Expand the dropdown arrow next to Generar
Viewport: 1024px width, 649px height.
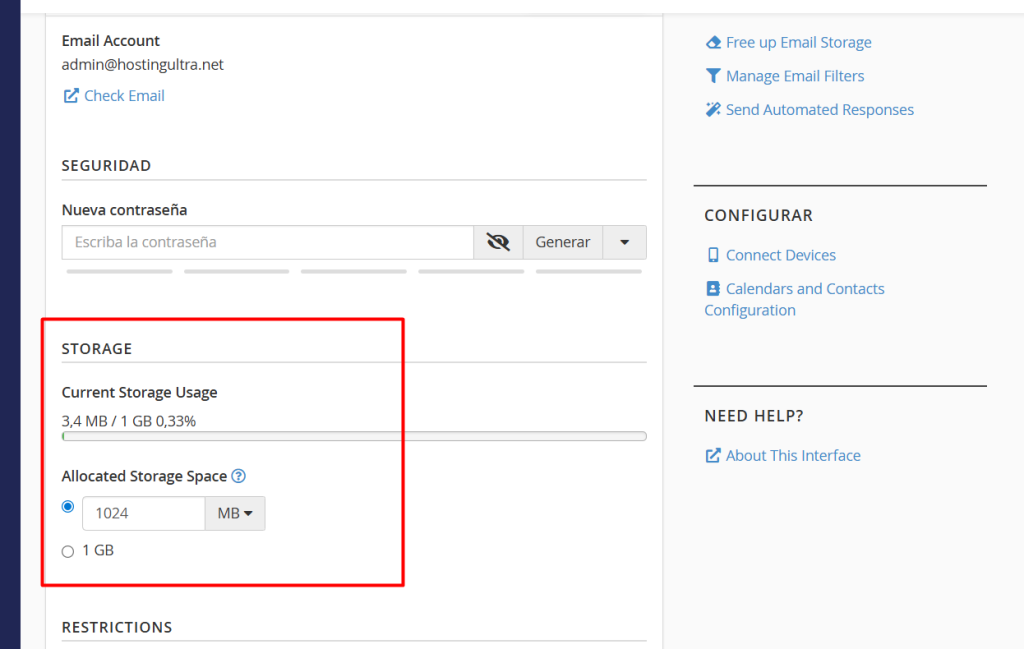624,242
